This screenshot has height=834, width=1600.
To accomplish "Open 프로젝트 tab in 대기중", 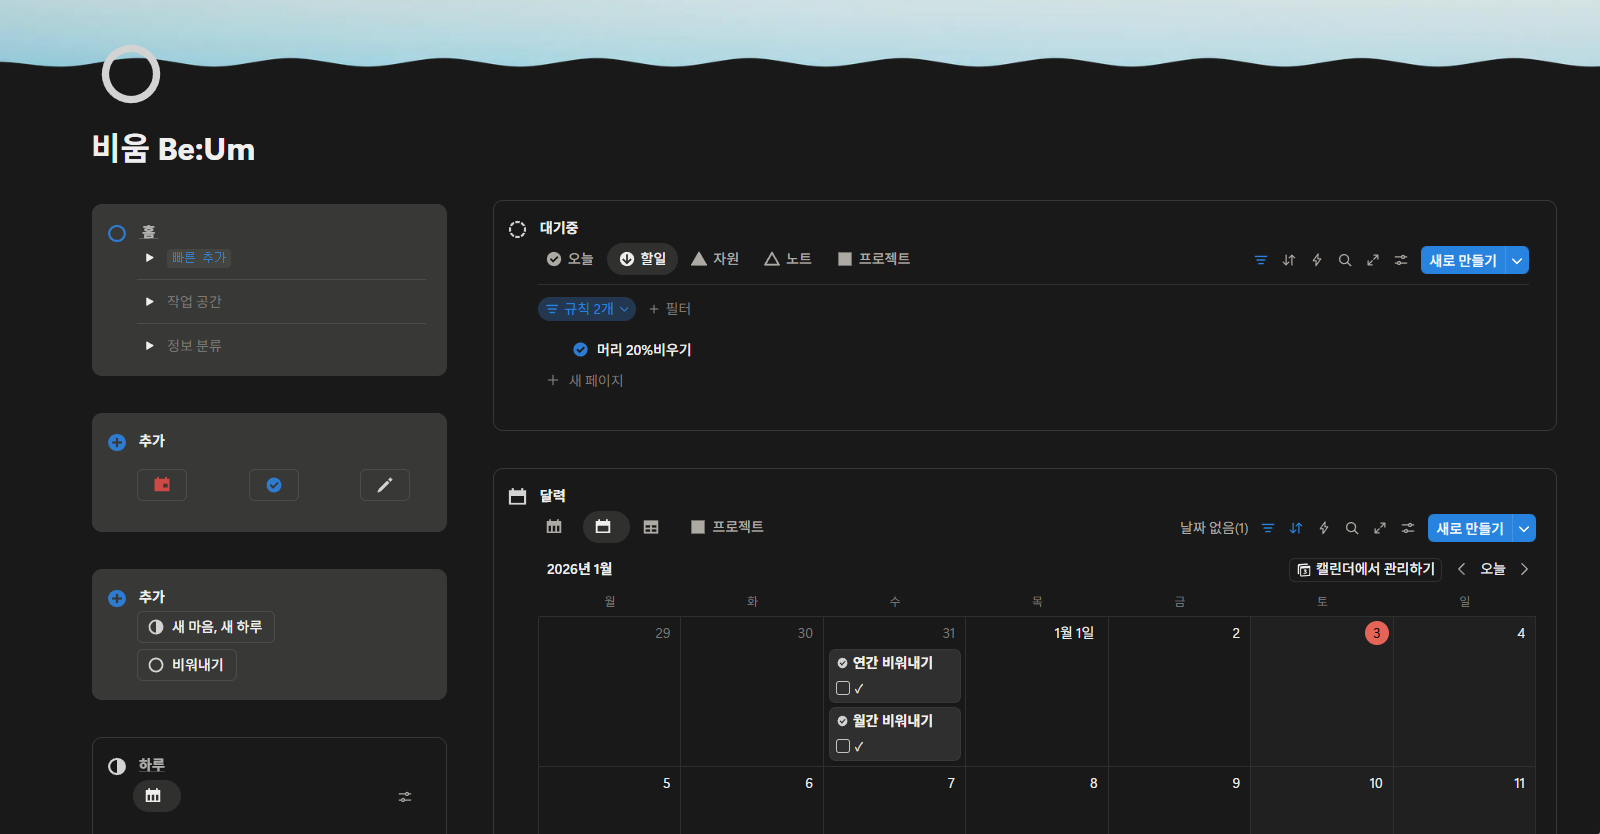I will click(874, 259).
